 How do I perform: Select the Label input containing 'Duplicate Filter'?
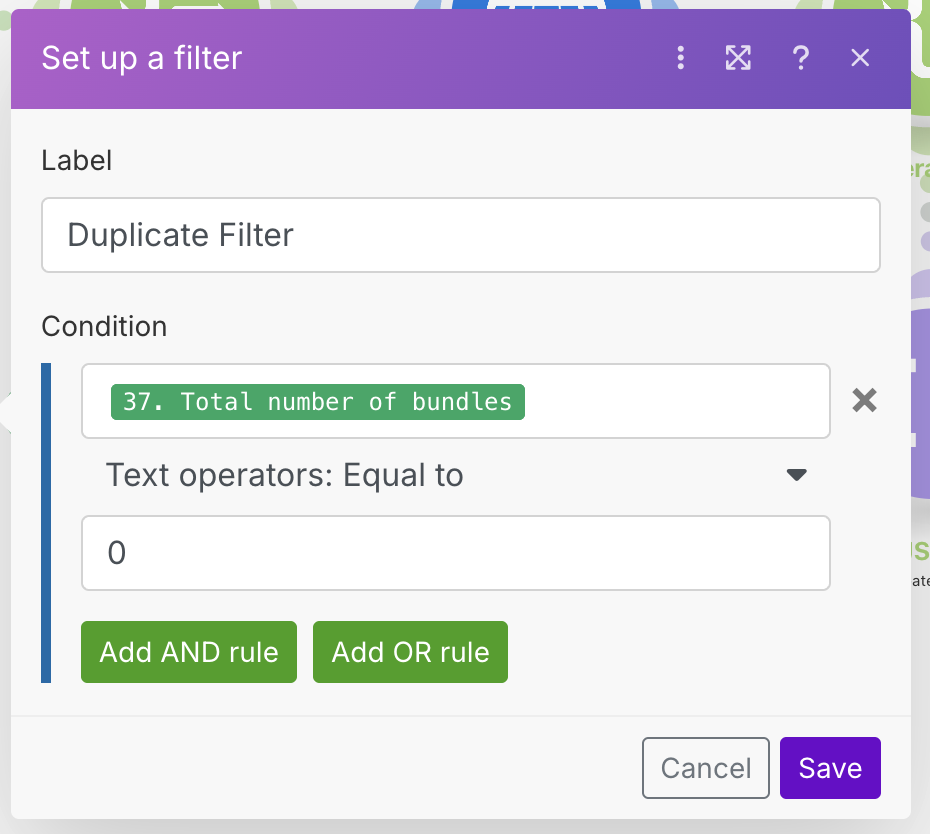click(461, 235)
